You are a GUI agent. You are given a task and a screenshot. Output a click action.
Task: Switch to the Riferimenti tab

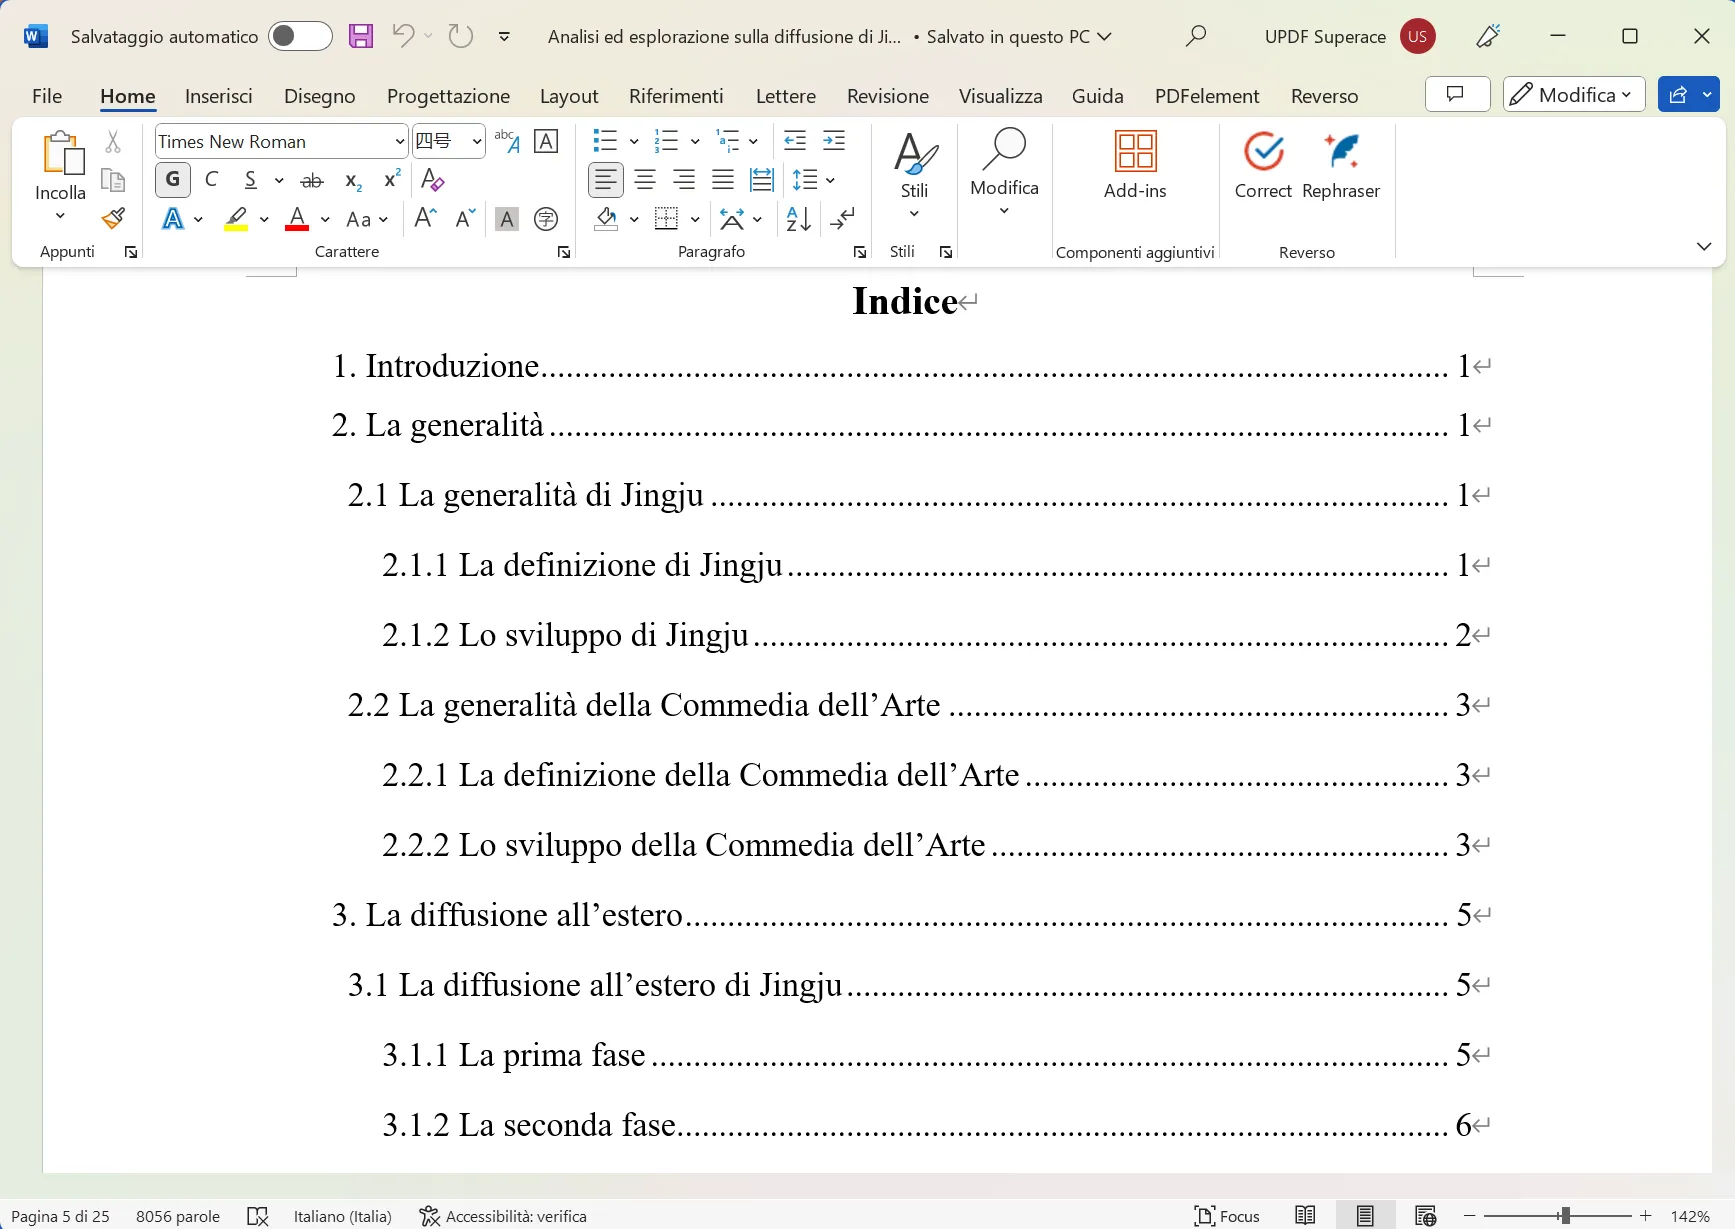[x=676, y=96]
